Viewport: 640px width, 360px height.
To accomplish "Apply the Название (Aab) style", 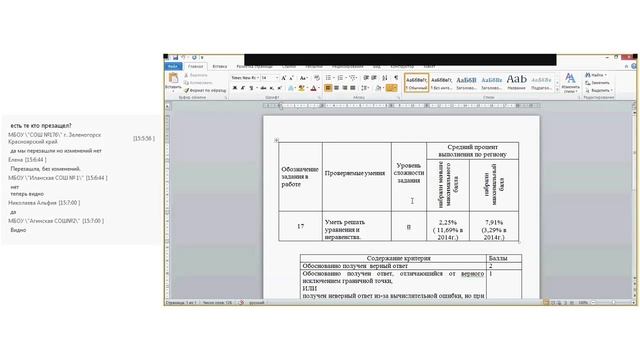I will [516, 82].
